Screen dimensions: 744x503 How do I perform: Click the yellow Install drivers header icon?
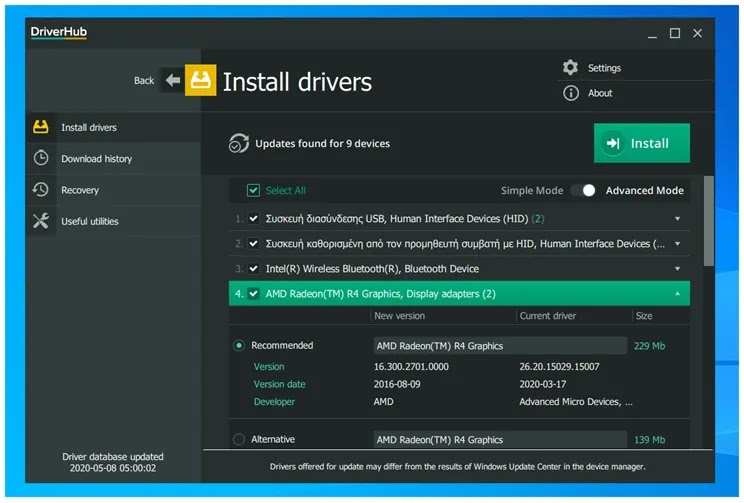point(200,80)
